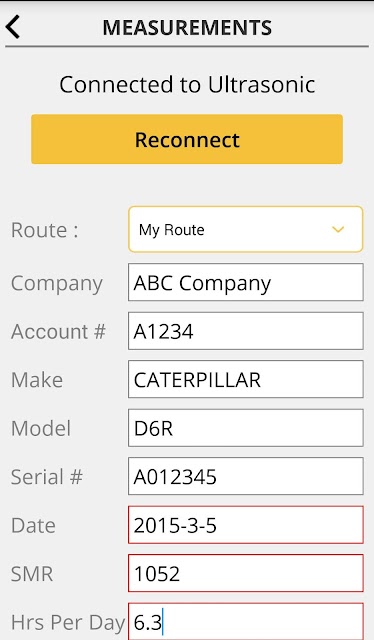
Task: Tap the Company label
Action: point(57,284)
